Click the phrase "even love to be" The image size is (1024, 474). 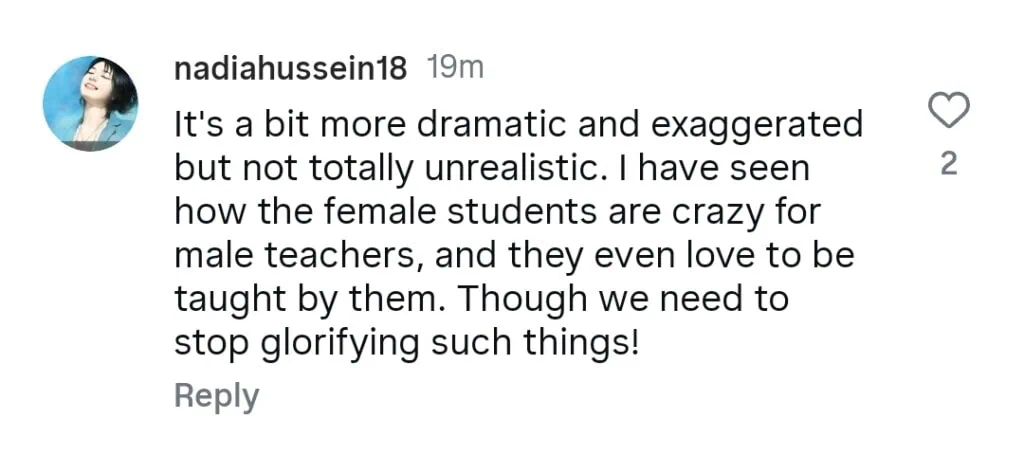point(731,256)
